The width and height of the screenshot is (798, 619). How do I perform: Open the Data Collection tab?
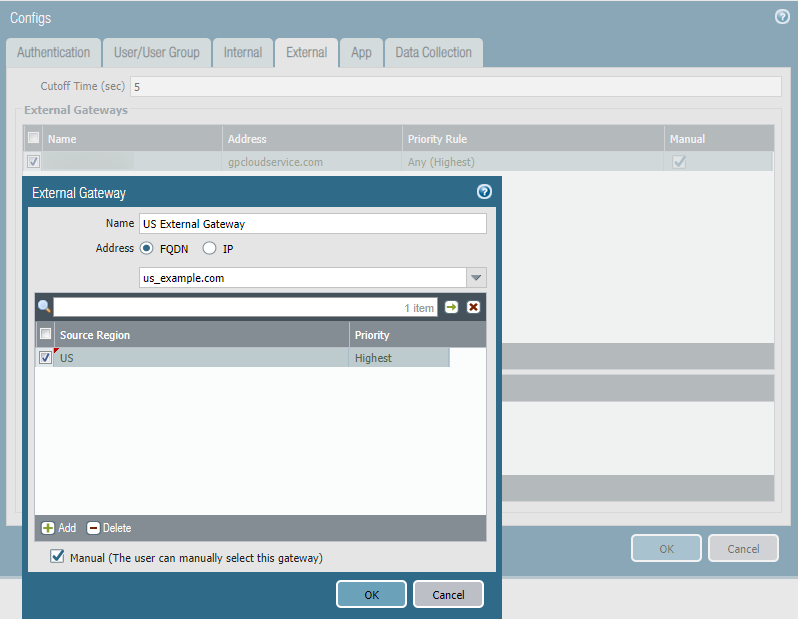(x=434, y=53)
